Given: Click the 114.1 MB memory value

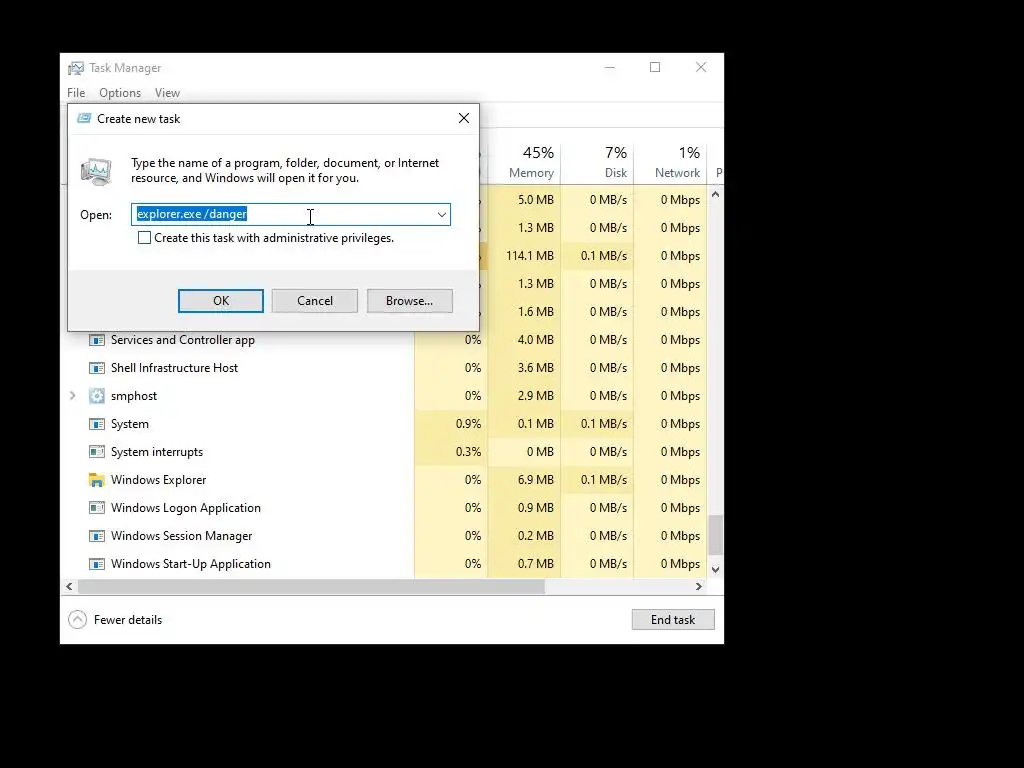Looking at the screenshot, I should pyautogui.click(x=530, y=255).
